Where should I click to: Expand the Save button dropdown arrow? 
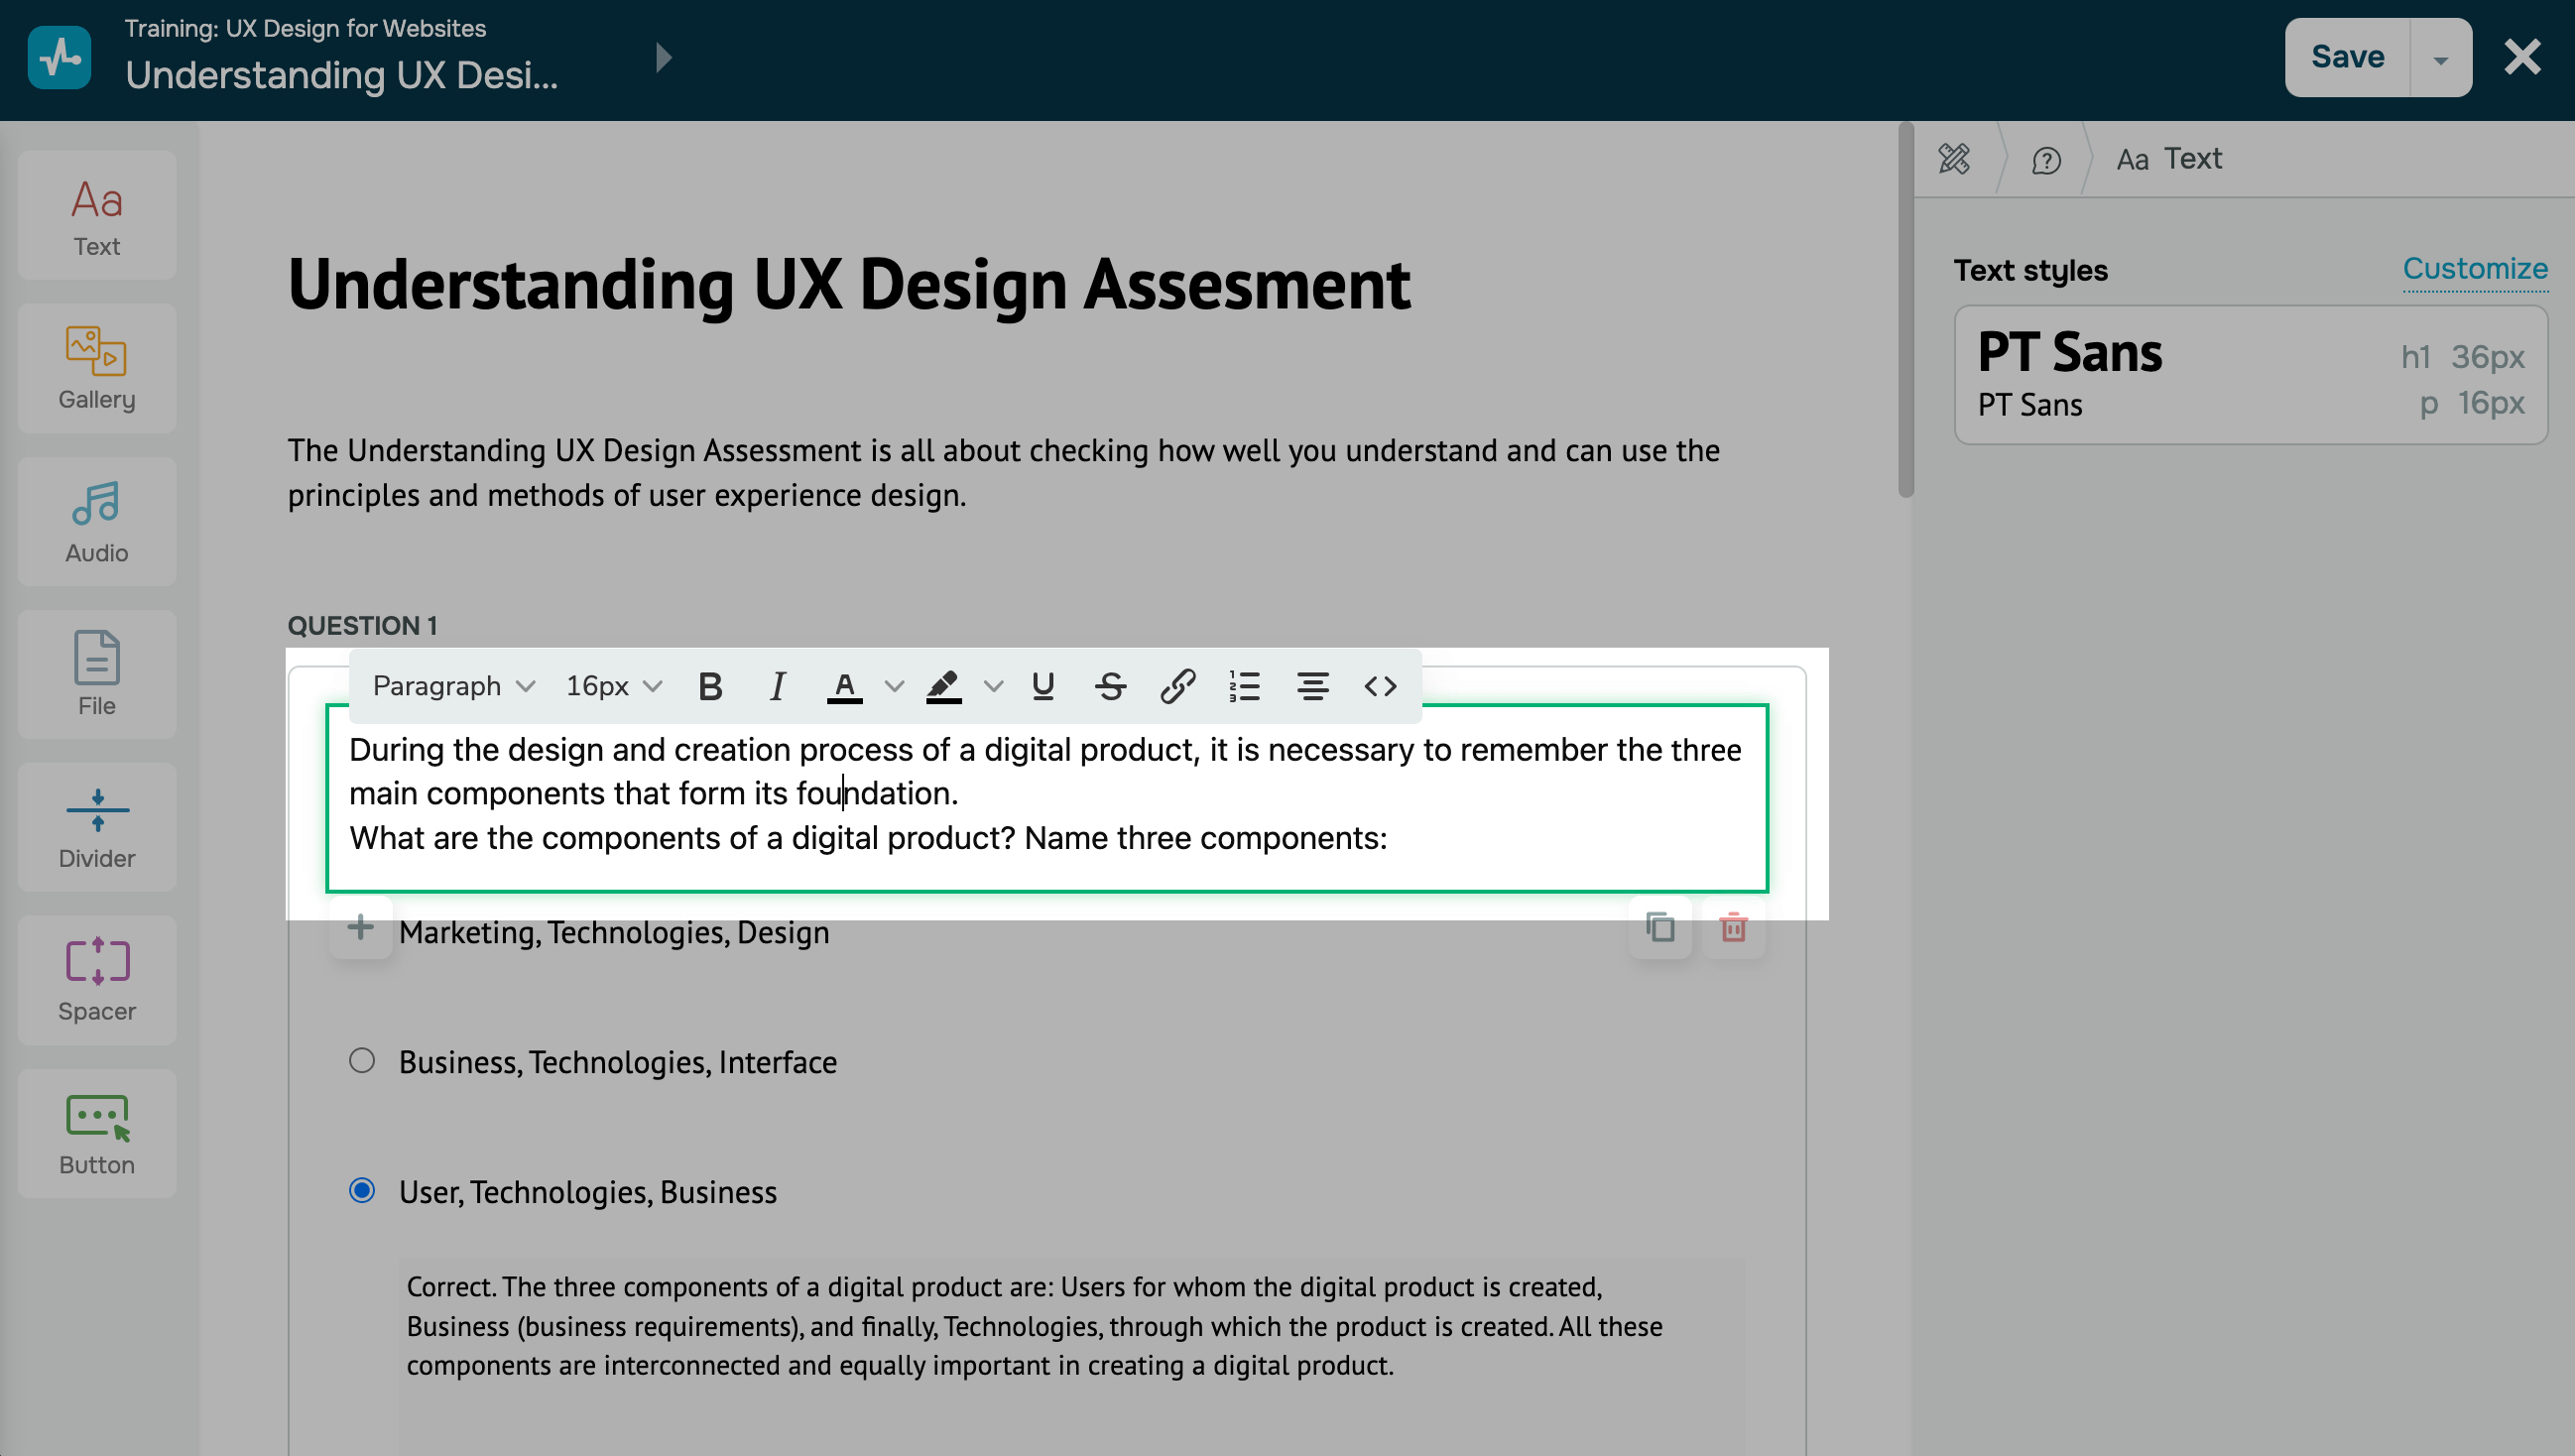click(x=2440, y=59)
